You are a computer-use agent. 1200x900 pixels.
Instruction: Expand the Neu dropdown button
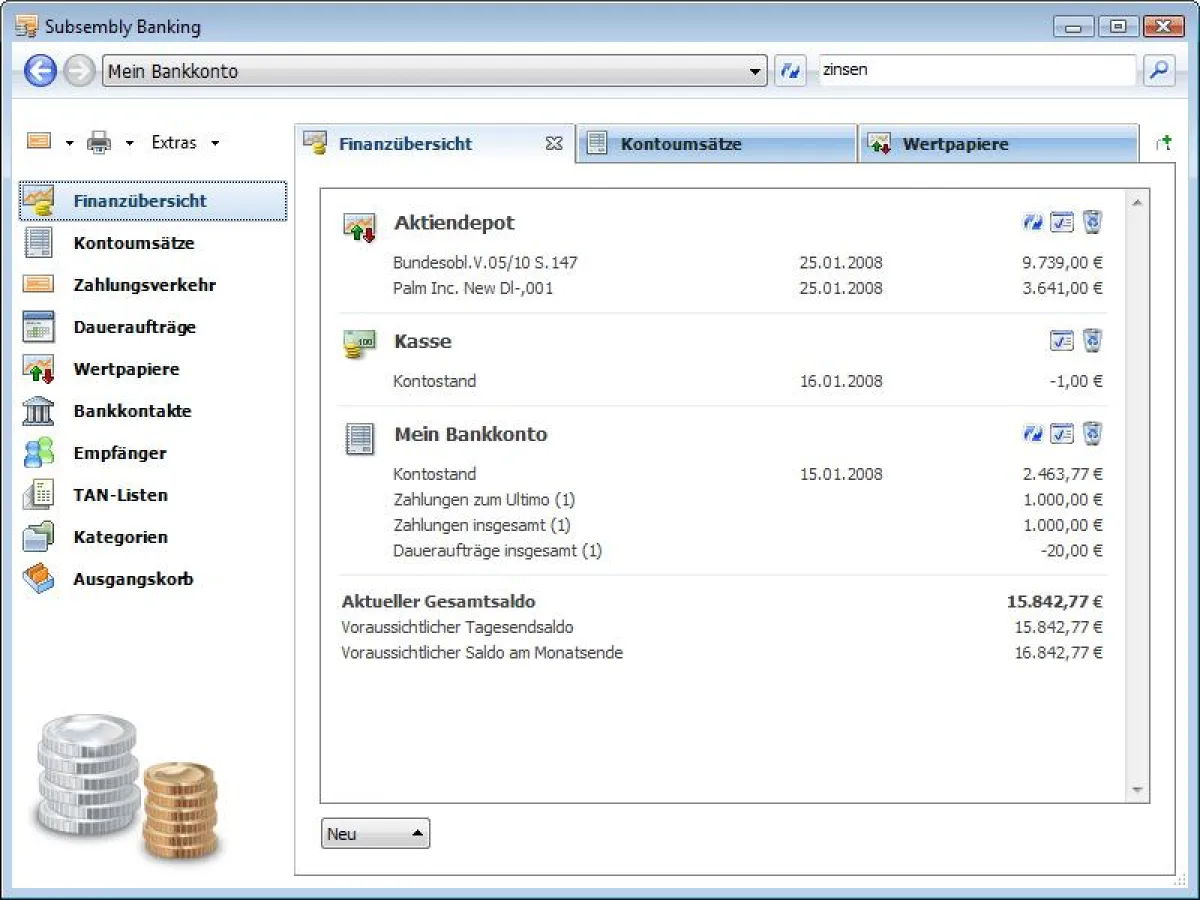[375, 834]
